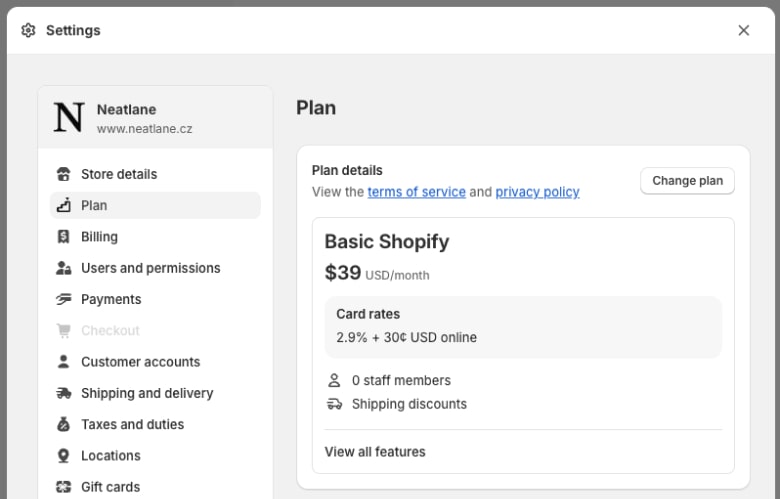Open Store details settings
780x499 pixels.
coord(155,174)
